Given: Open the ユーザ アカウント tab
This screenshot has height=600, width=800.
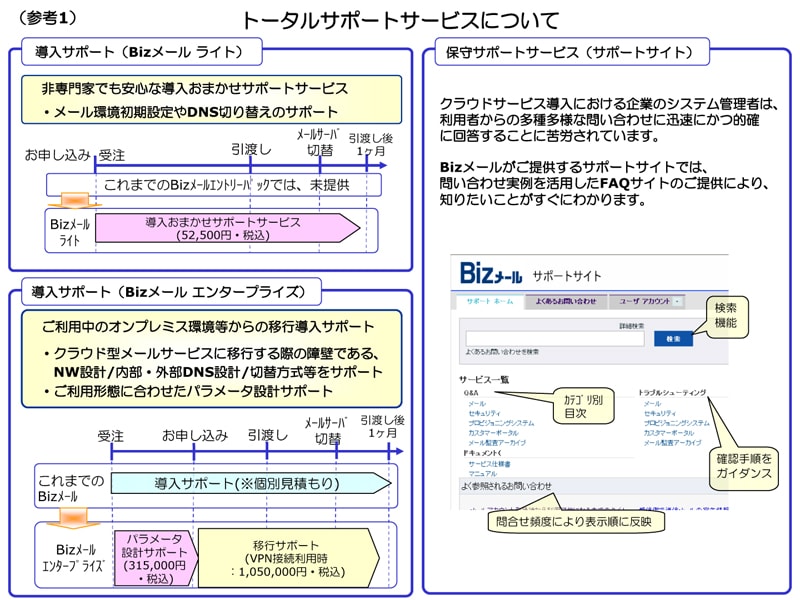Looking at the screenshot, I should (647, 302).
